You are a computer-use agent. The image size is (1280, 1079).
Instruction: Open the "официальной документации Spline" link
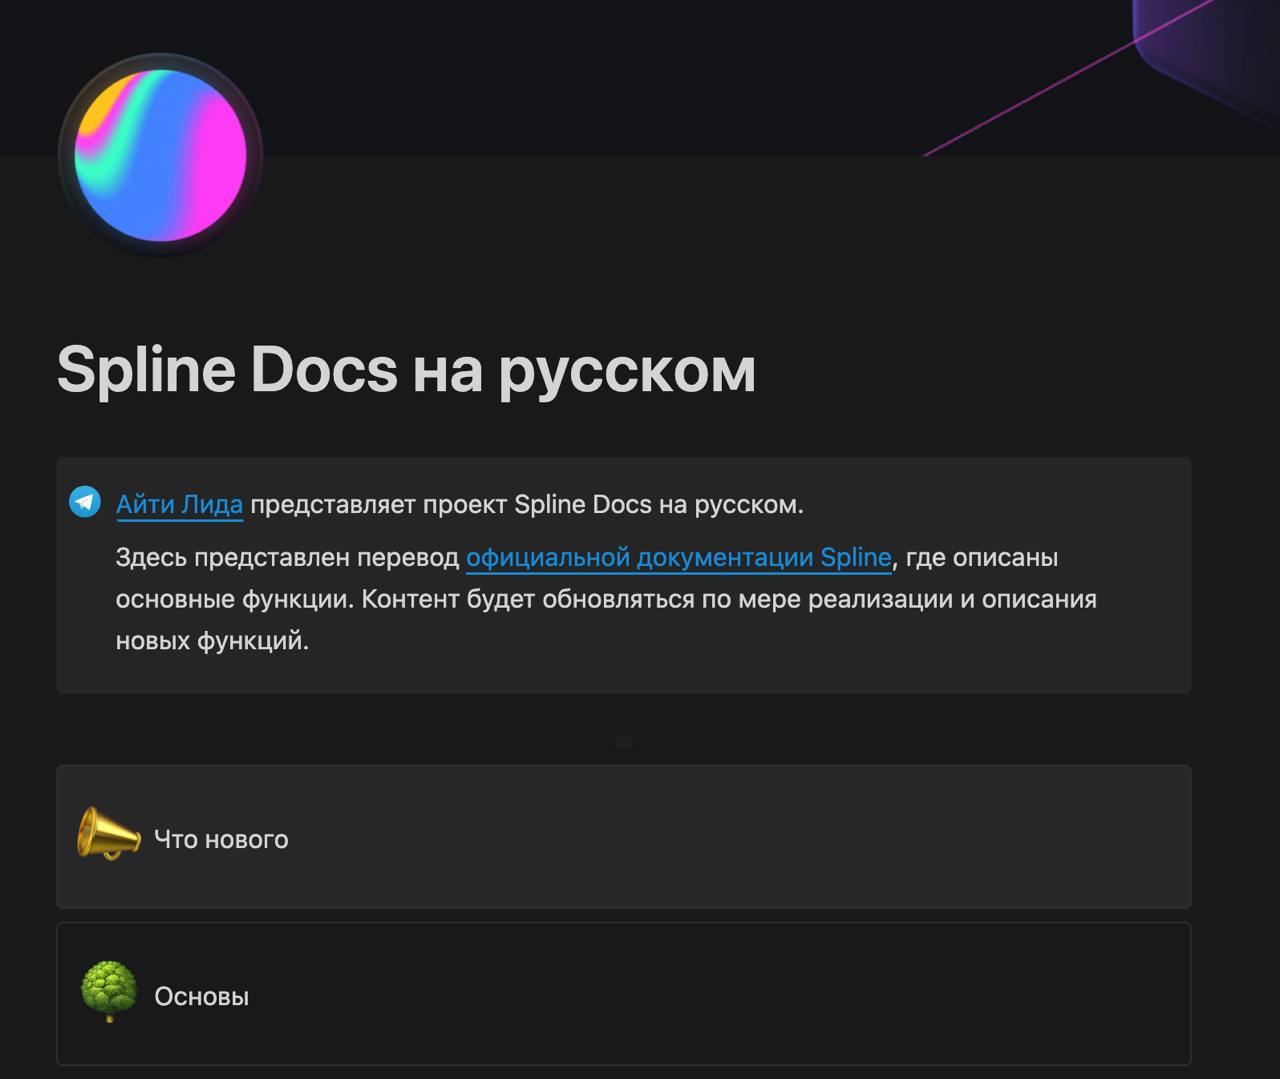[x=679, y=557]
